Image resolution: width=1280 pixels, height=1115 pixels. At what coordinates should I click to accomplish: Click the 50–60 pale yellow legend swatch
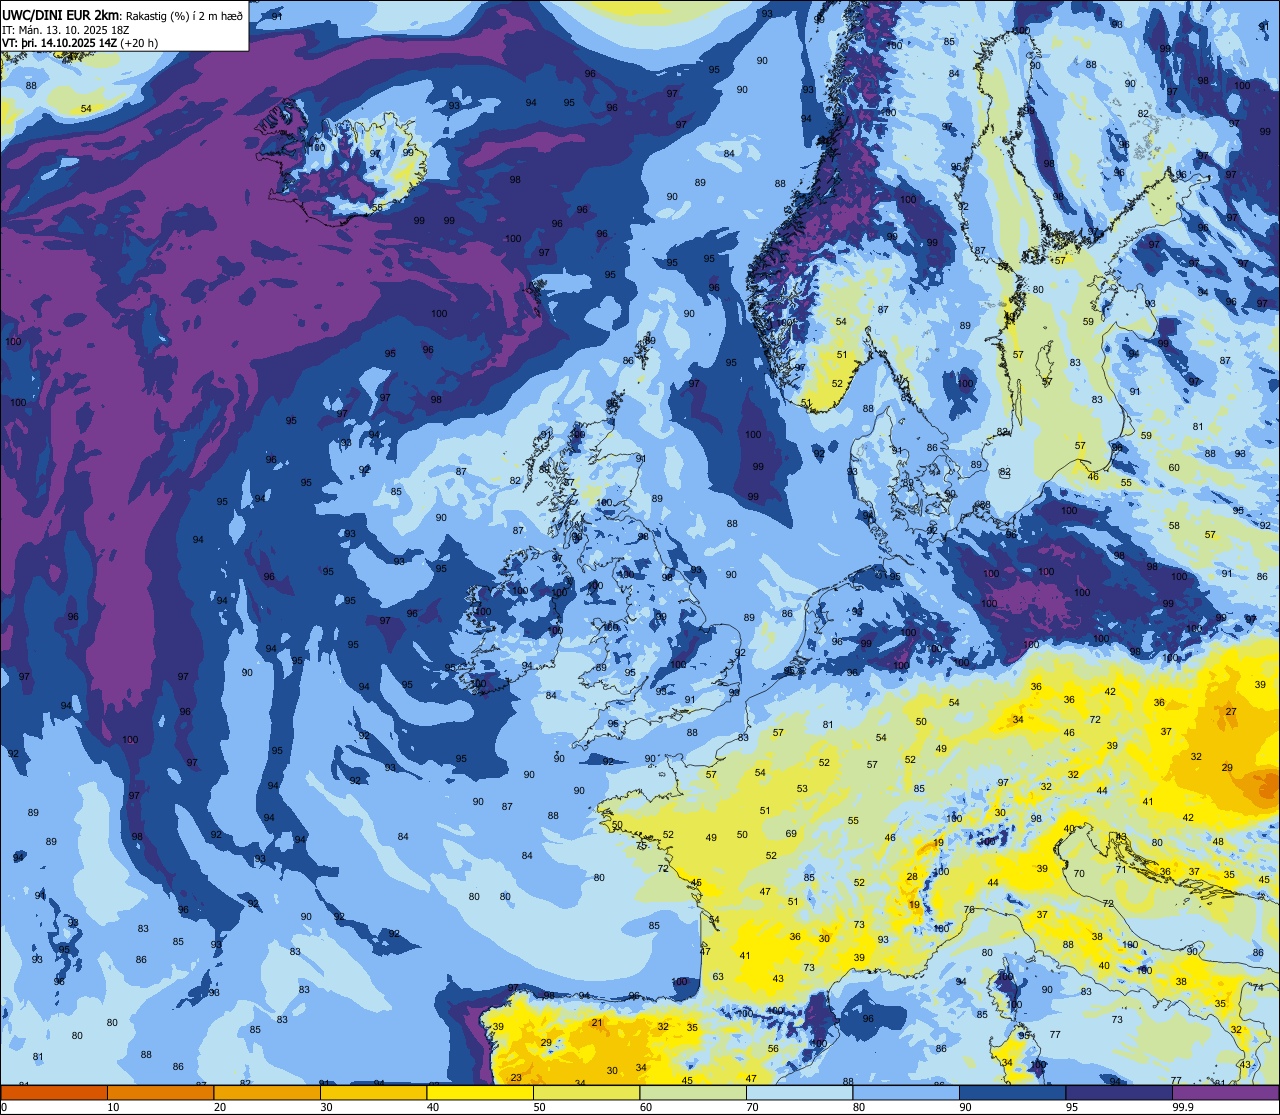point(586,1093)
